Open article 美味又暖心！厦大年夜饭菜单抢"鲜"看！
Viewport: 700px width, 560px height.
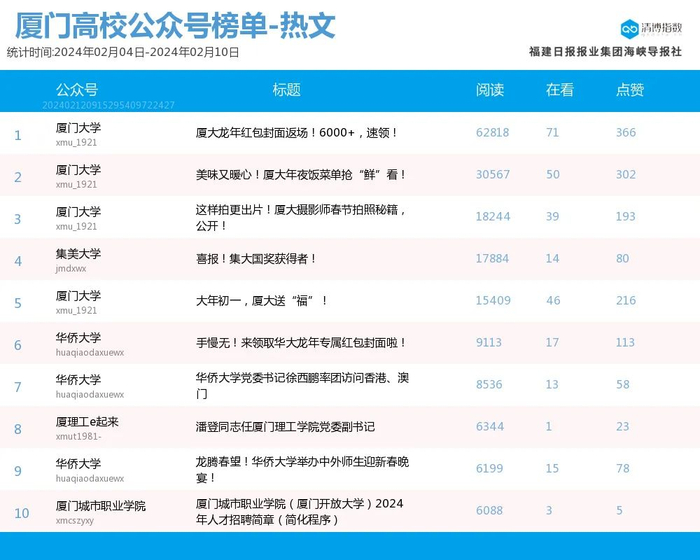(301, 175)
